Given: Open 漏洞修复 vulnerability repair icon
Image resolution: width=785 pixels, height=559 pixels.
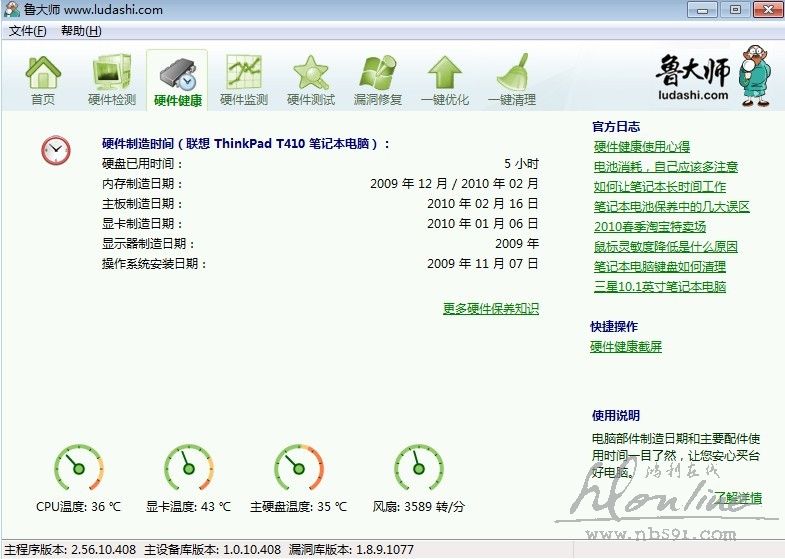Looking at the screenshot, I should pyautogui.click(x=377, y=80).
